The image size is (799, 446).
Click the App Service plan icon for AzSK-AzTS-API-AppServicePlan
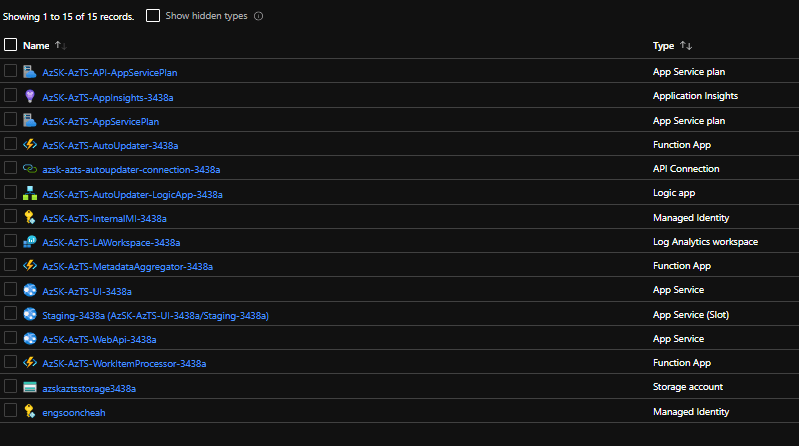[30, 71]
